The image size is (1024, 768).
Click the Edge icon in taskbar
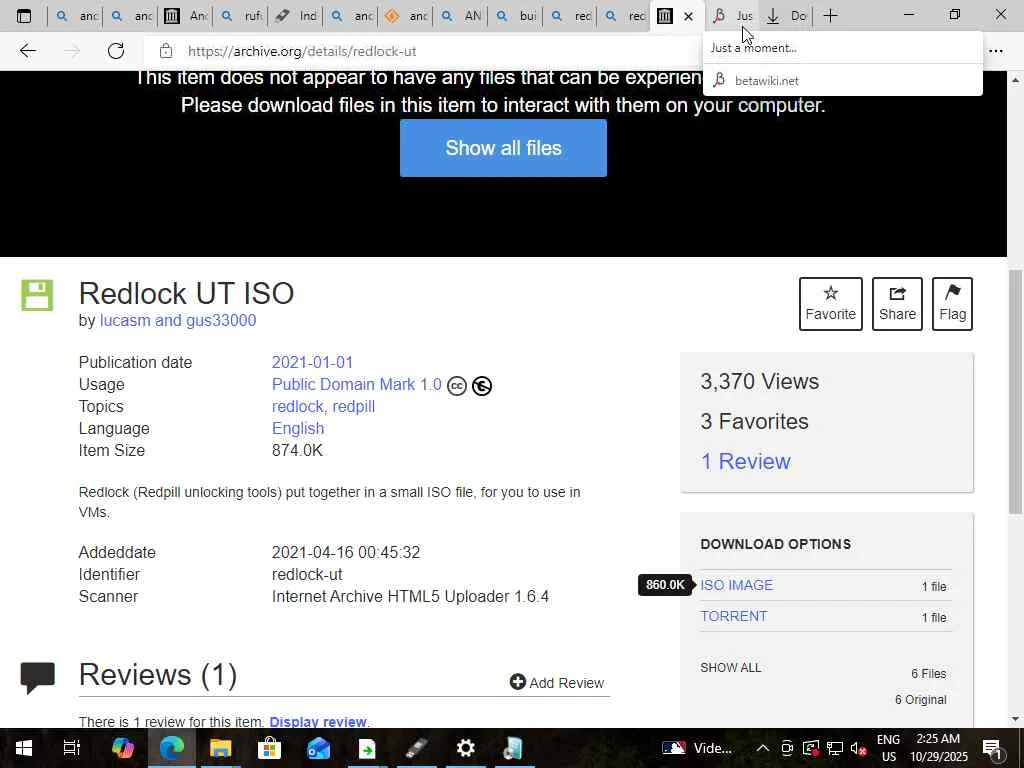coord(171,748)
